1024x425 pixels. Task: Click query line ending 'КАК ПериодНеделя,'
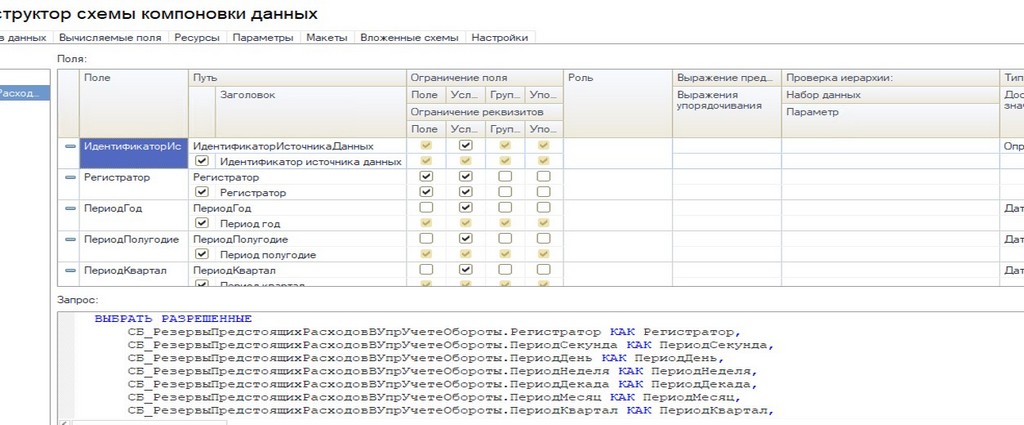click(x=444, y=371)
